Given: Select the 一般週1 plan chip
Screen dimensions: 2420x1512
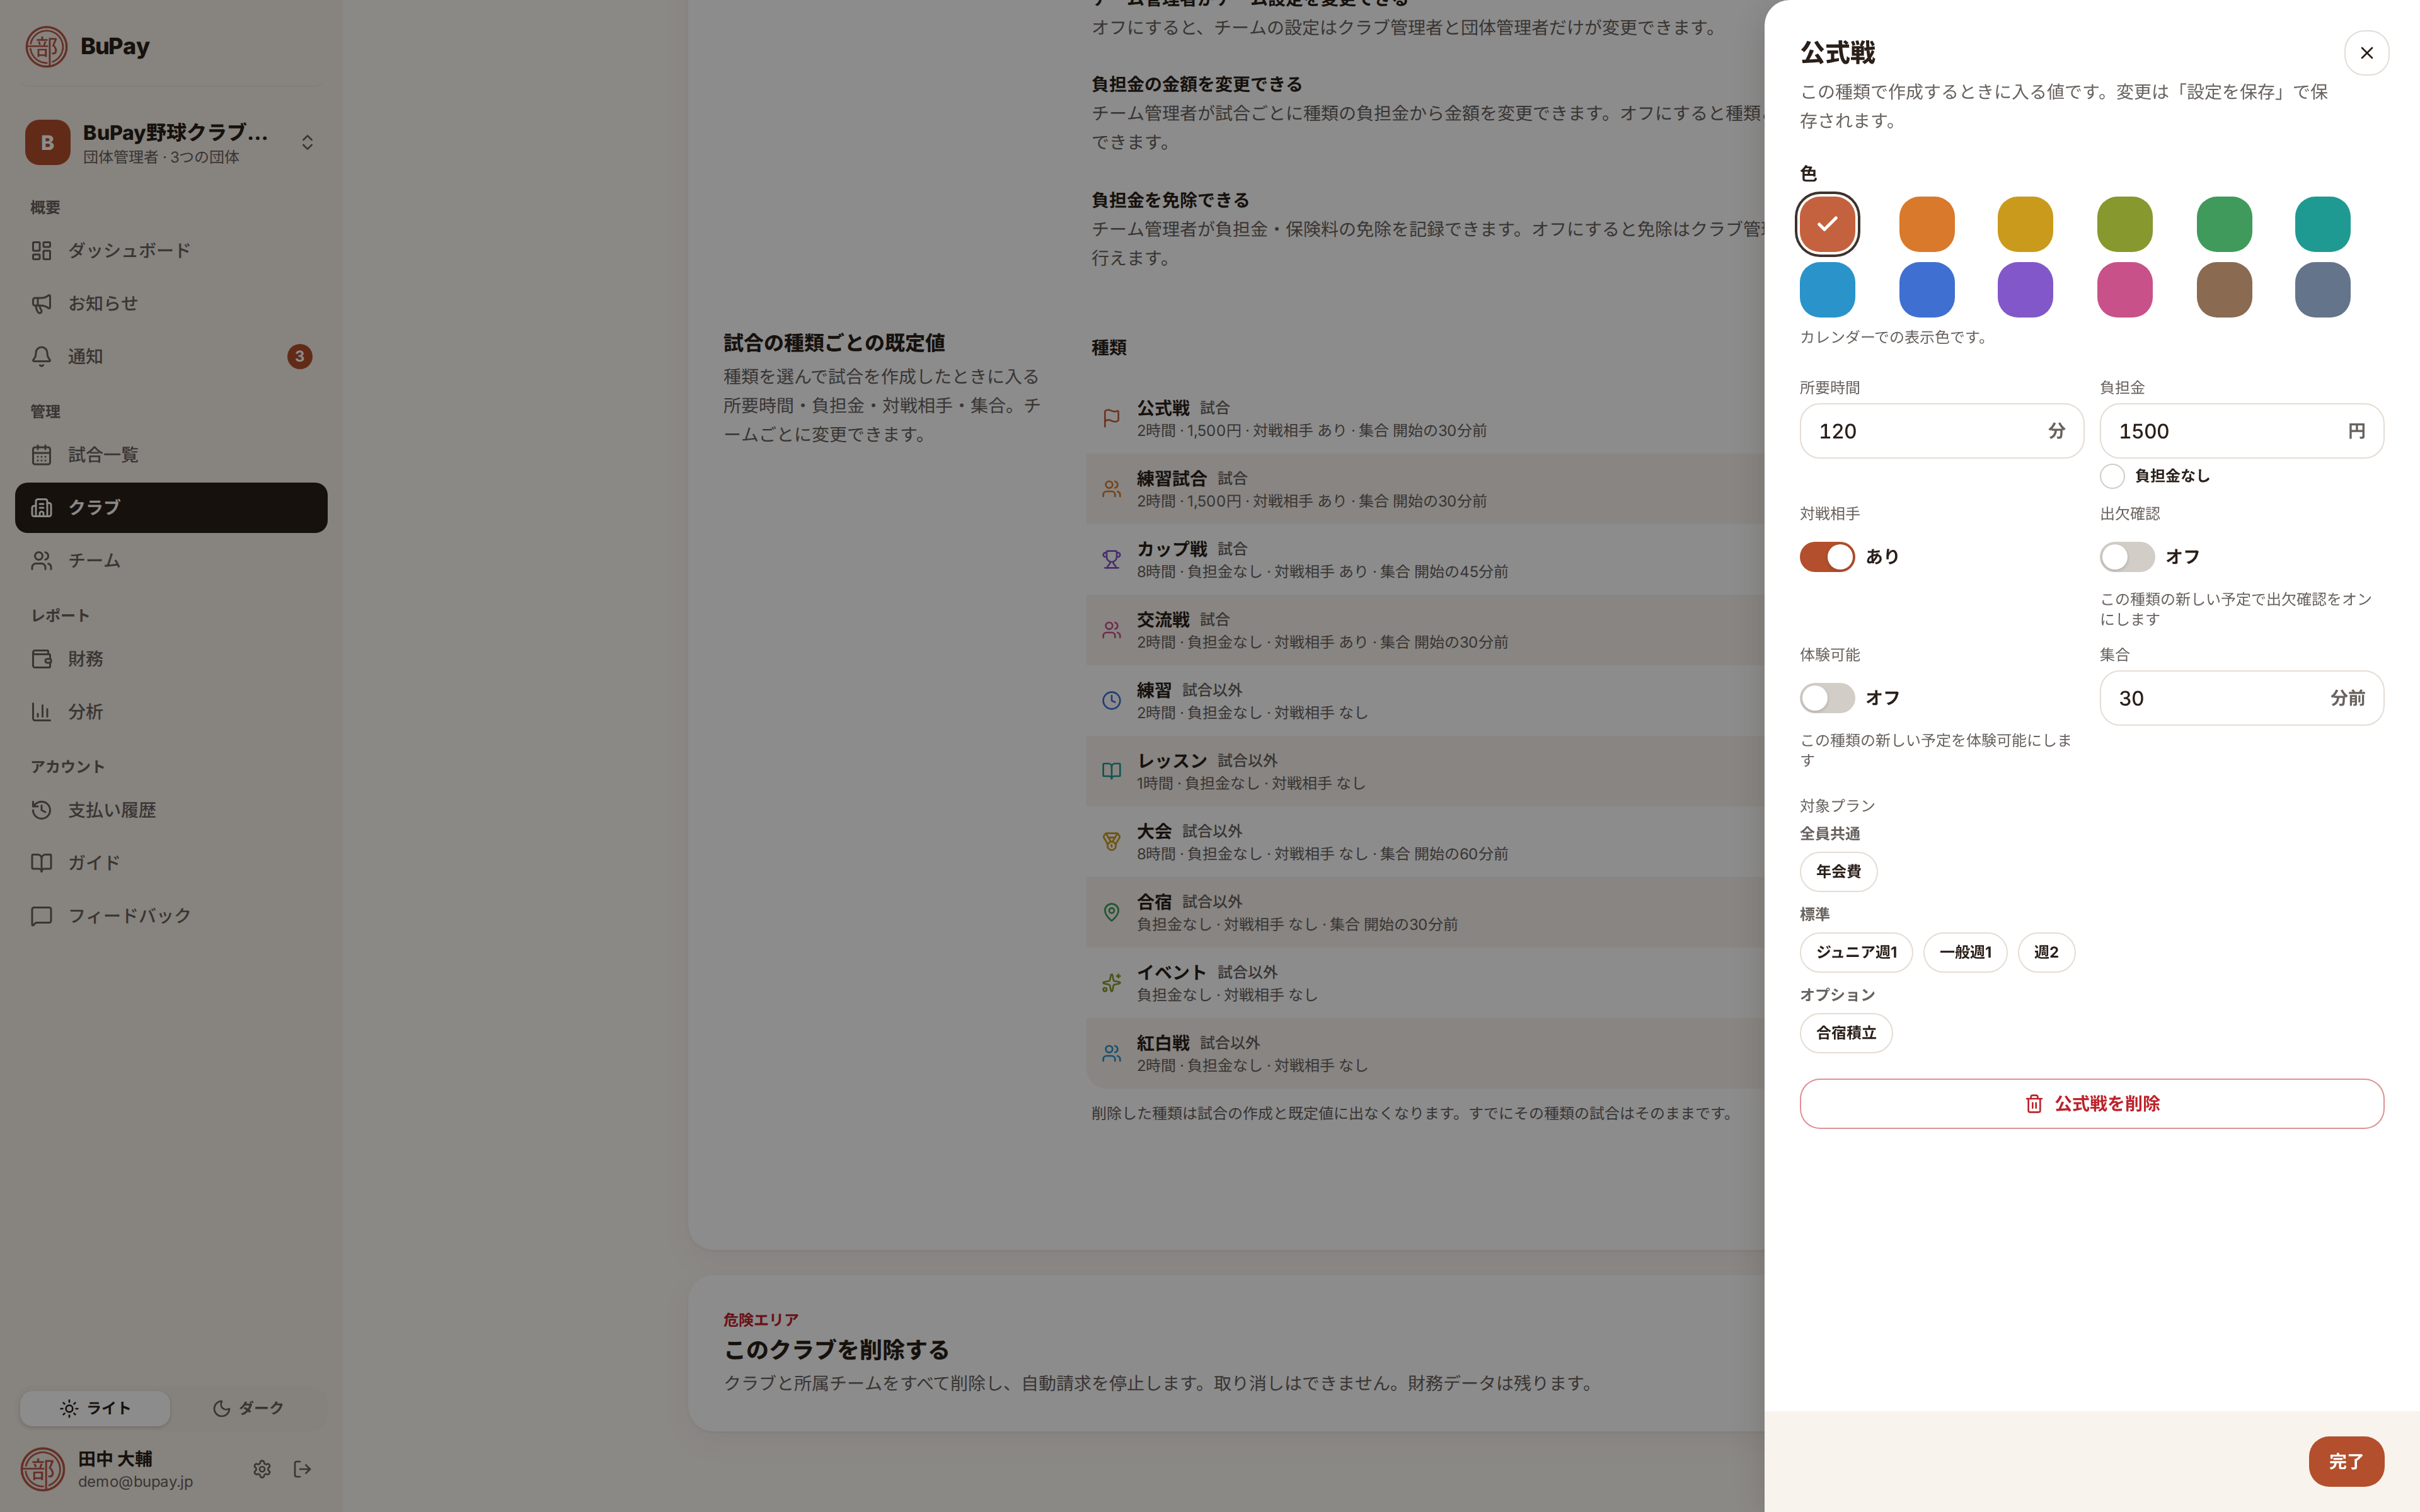Looking at the screenshot, I should click(1965, 953).
